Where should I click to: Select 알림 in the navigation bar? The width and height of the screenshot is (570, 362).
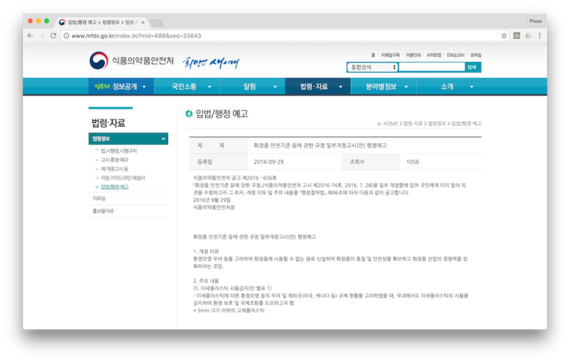coord(252,87)
